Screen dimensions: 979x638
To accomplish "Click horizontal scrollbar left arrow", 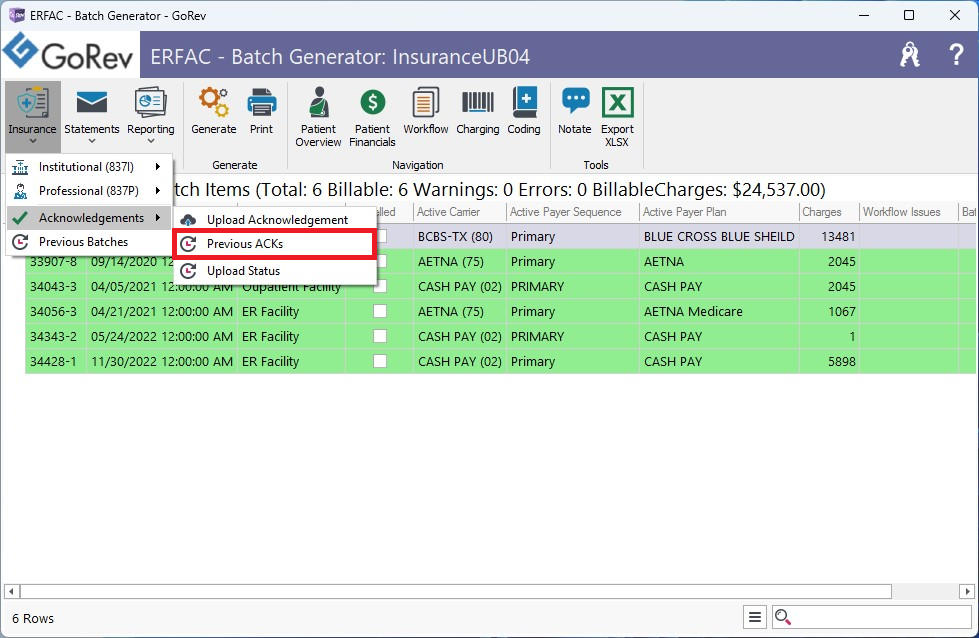I will (11, 591).
